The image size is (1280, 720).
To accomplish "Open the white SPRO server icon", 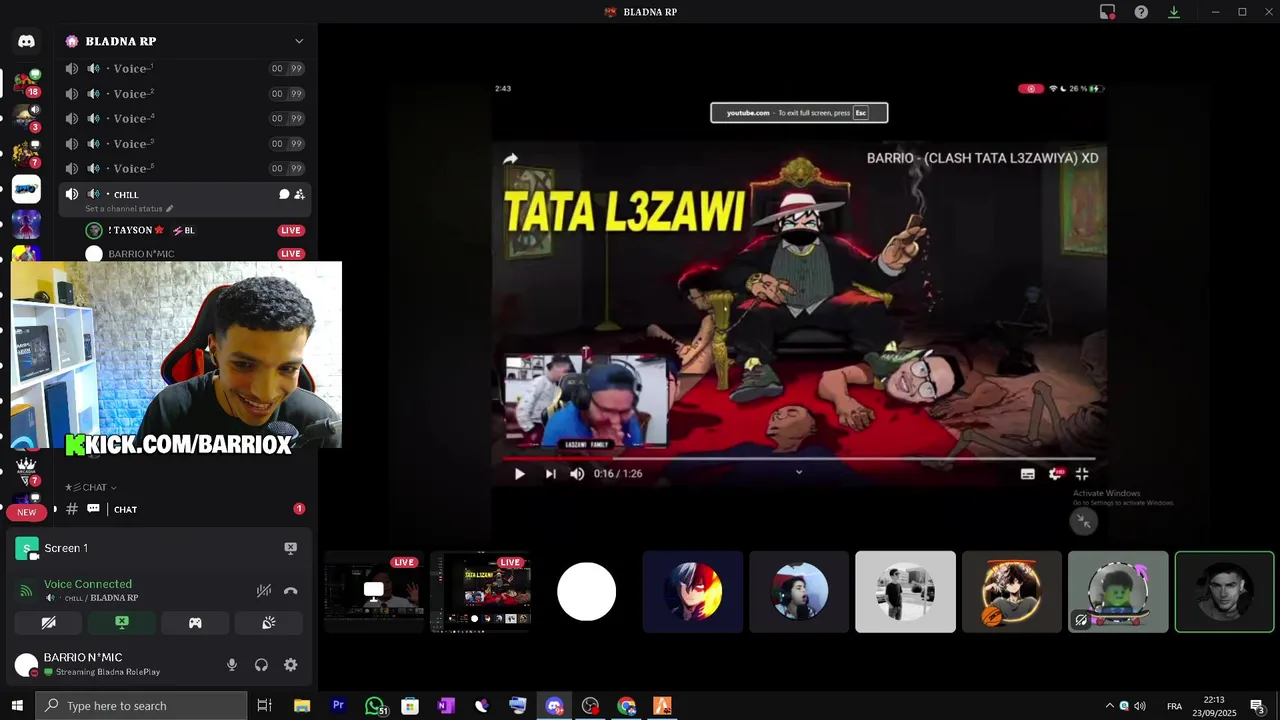I will coord(26,189).
